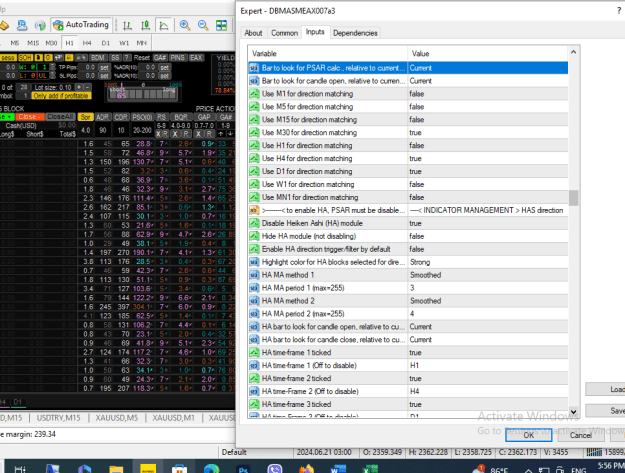Click the R button under the GAP column
The width and height of the screenshot is (625, 473).
coord(208,134)
